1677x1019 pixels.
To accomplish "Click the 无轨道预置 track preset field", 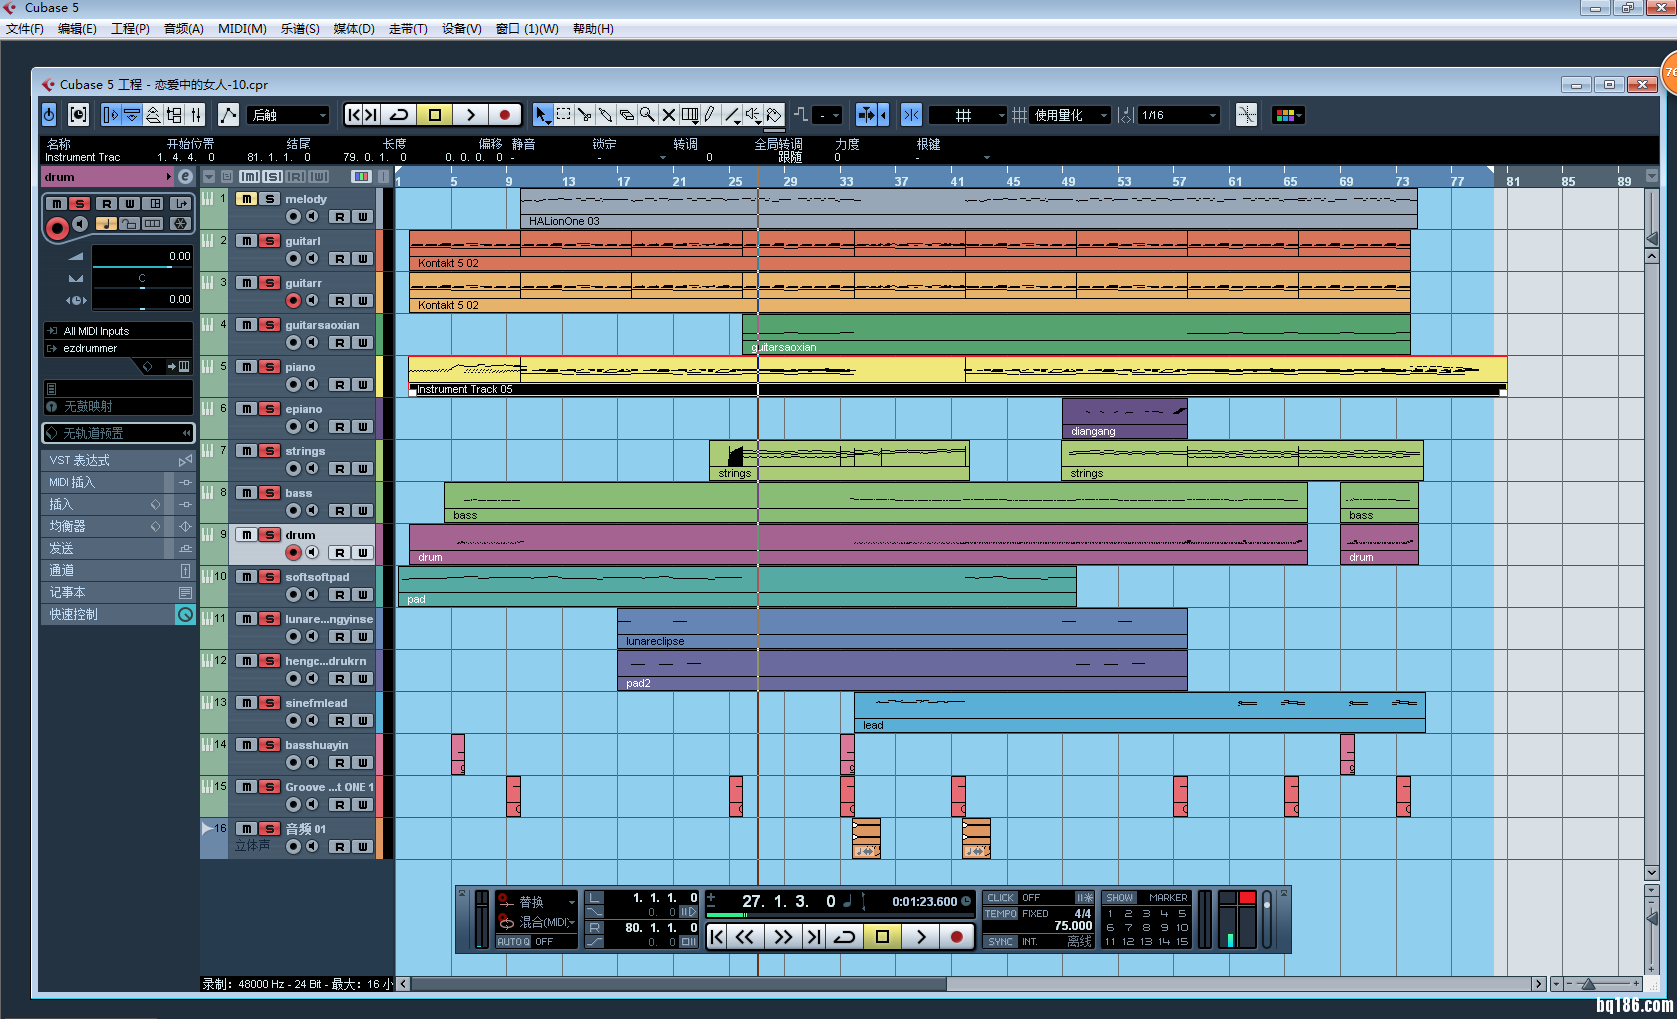I will click(x=118, y=433).
